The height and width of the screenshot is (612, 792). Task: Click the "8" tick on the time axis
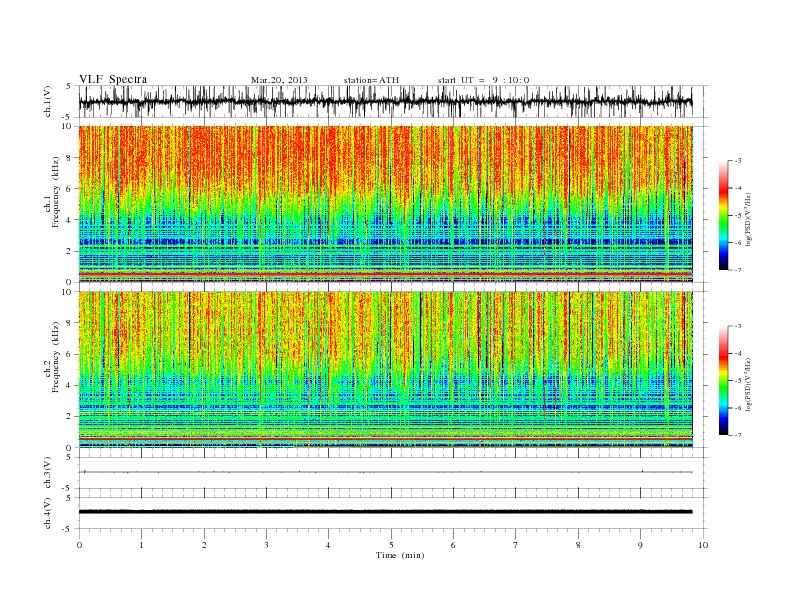[x=578, y=545]
